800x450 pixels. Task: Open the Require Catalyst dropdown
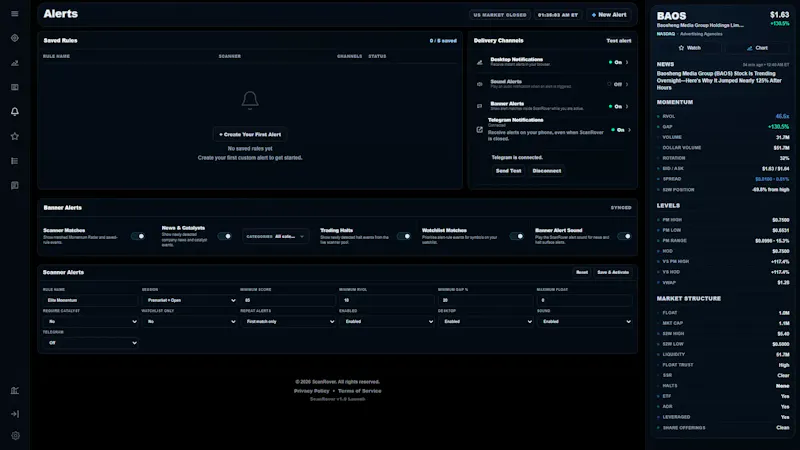pyautogui.click(x=91, y=321)
